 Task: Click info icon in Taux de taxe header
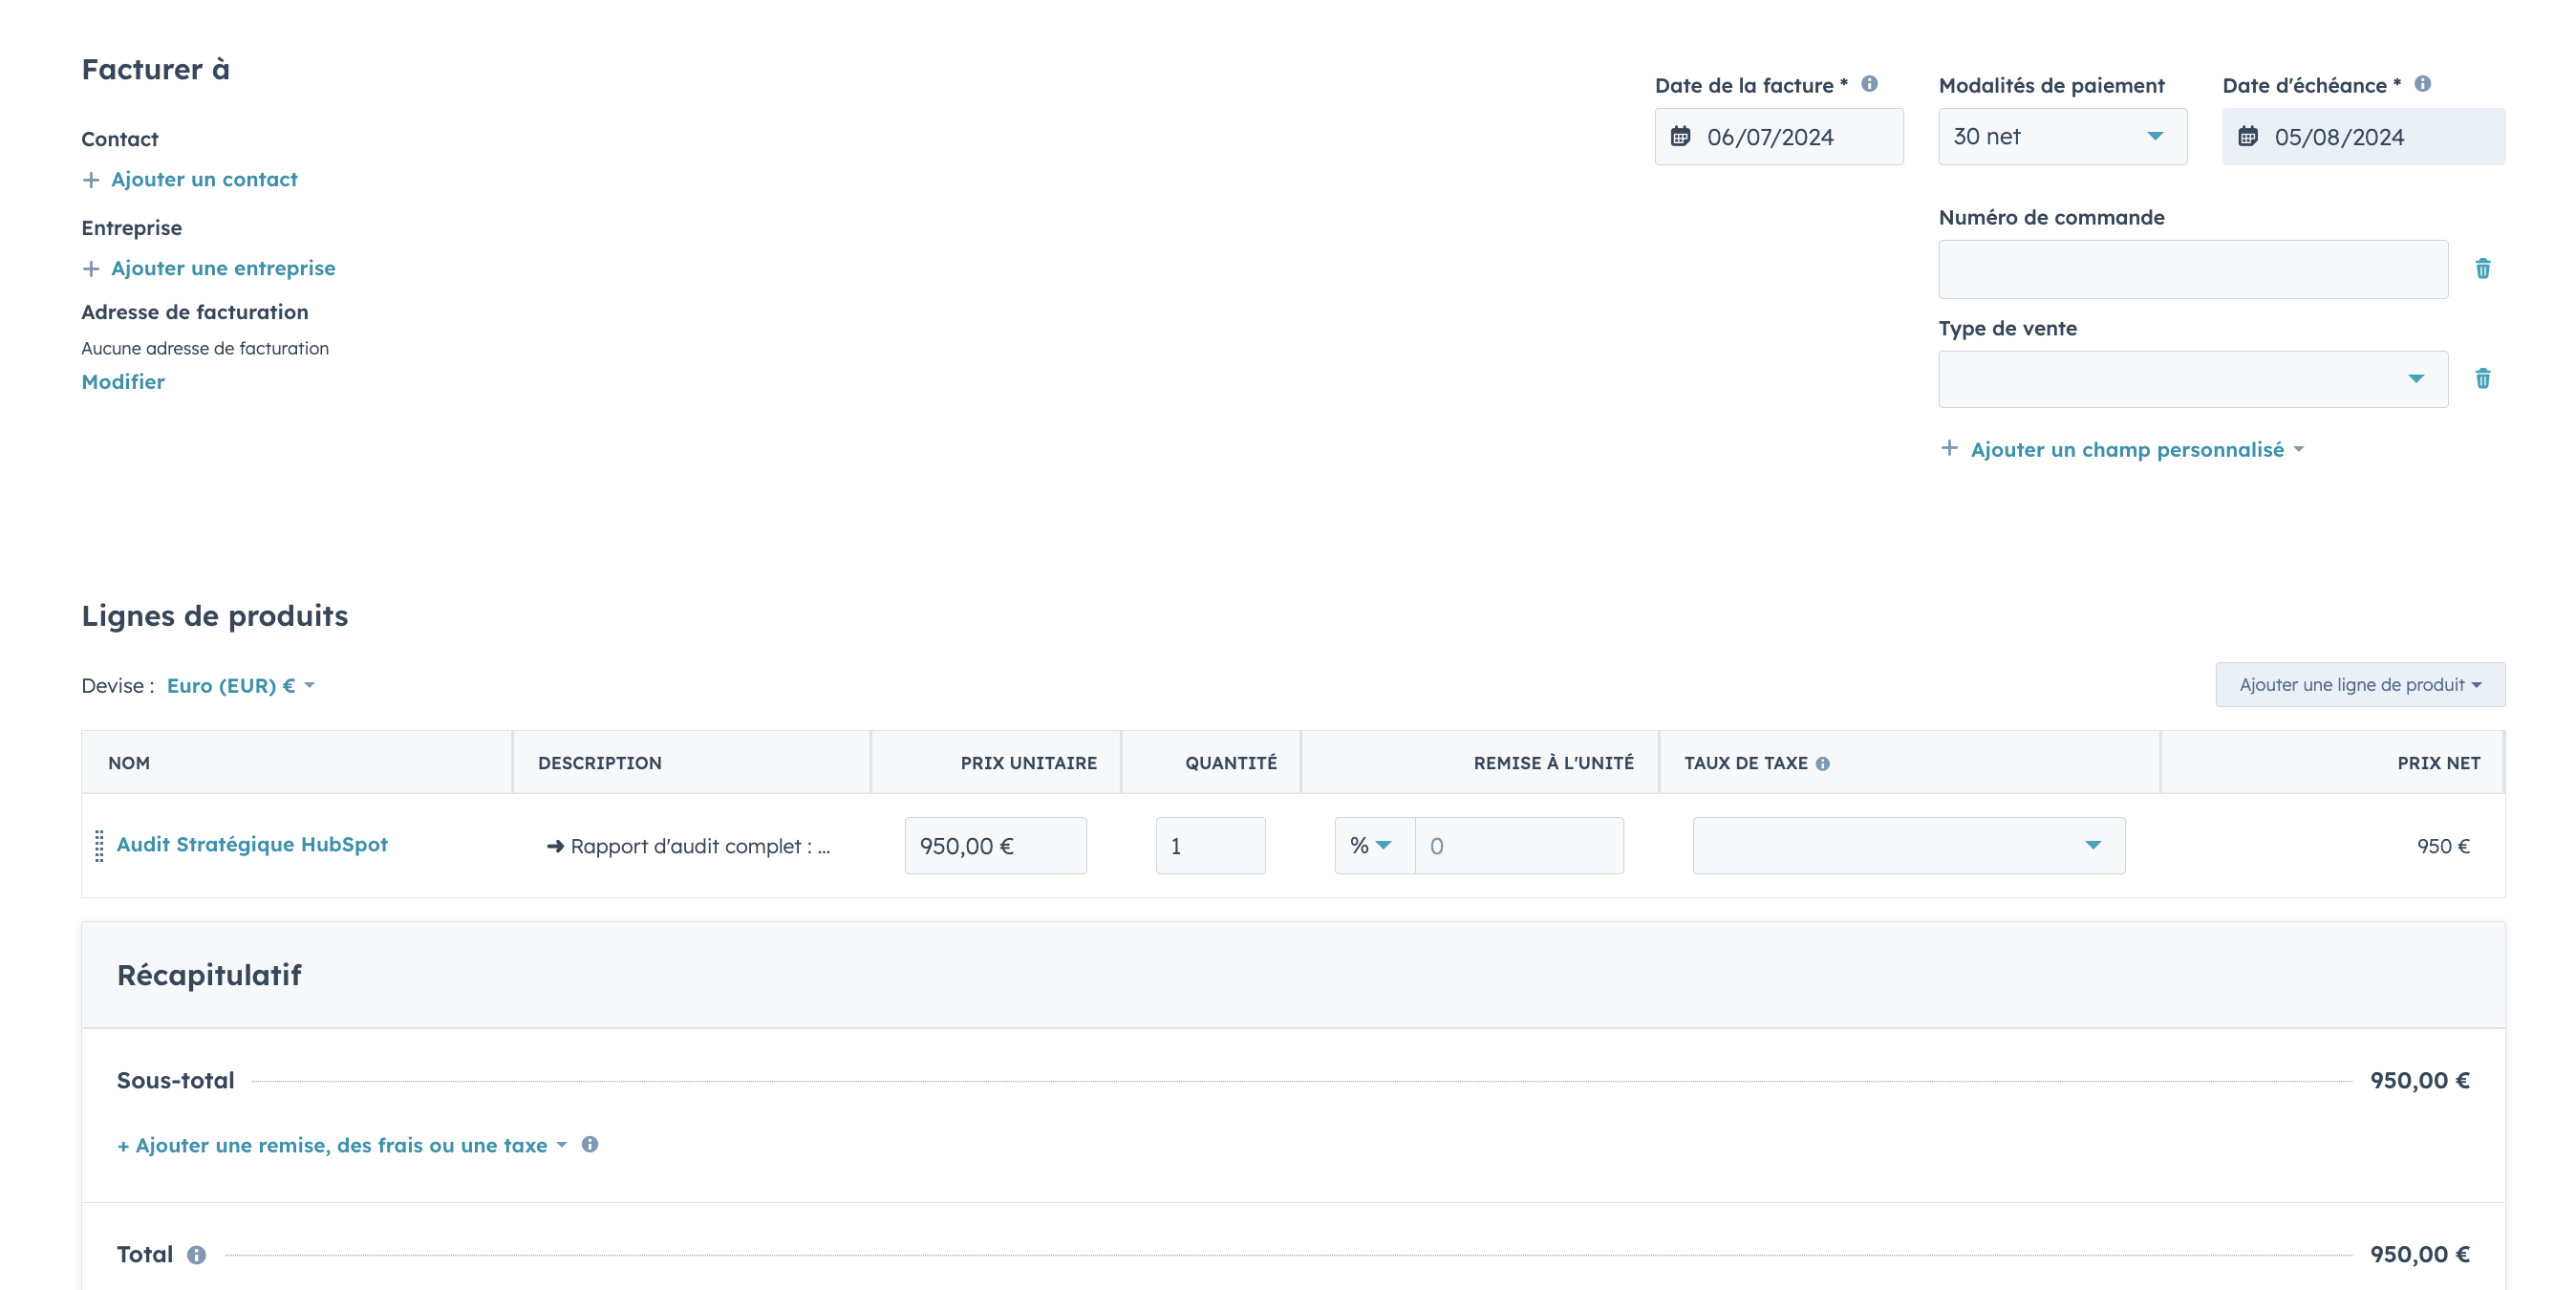point(1823,764)
